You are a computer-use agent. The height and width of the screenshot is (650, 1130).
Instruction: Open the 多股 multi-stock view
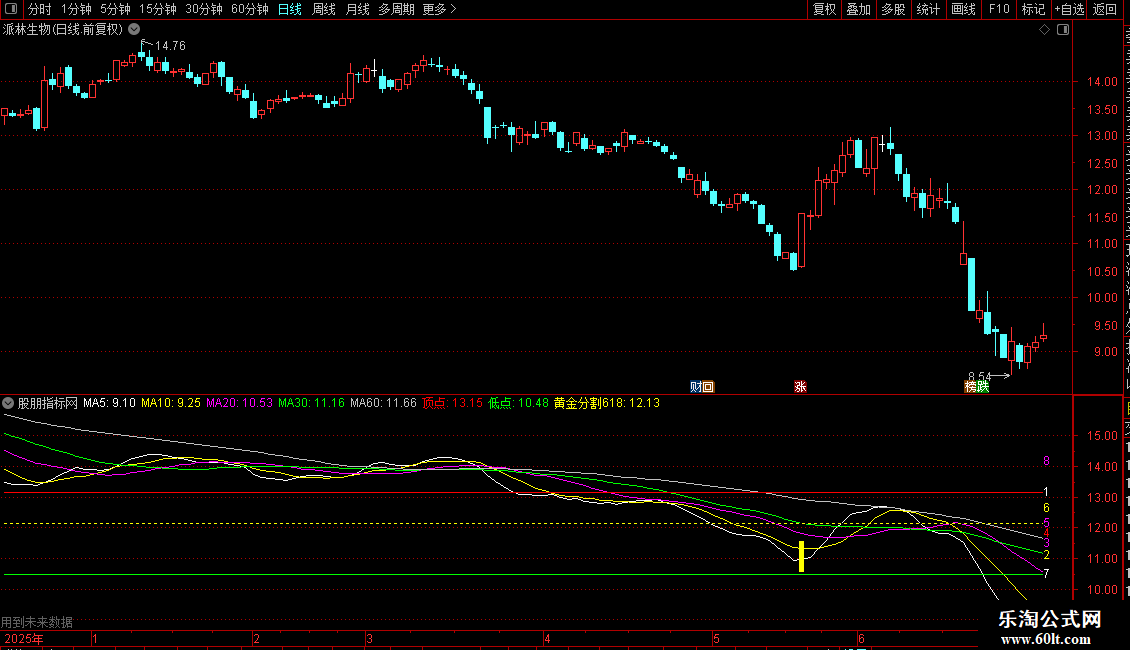893,9
